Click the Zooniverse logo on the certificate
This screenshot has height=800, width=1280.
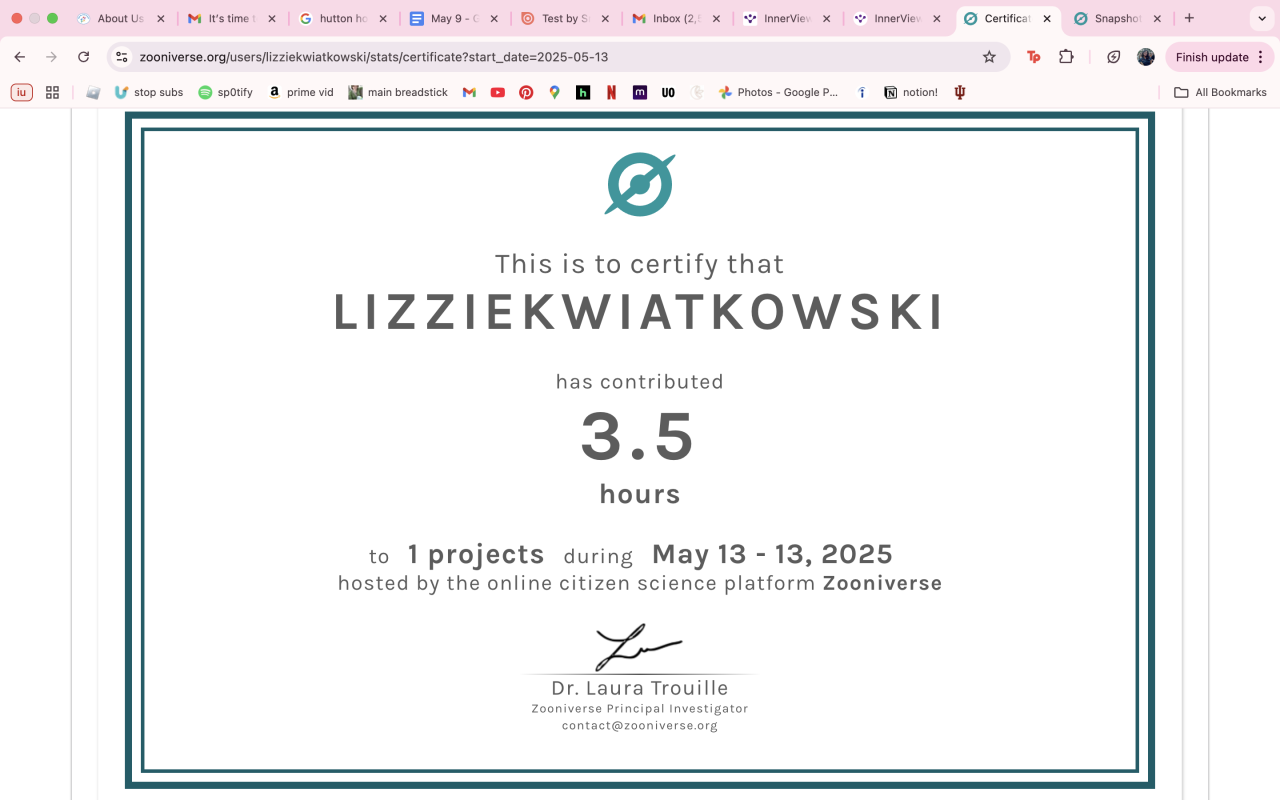click(x=640, y=184)
